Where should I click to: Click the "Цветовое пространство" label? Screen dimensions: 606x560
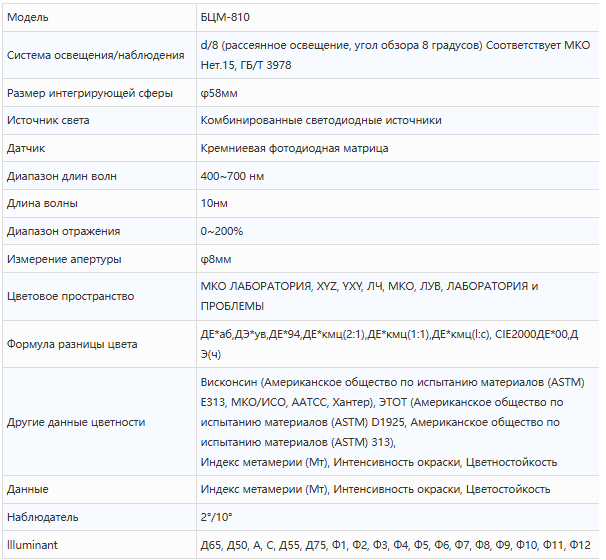(70, 296)
